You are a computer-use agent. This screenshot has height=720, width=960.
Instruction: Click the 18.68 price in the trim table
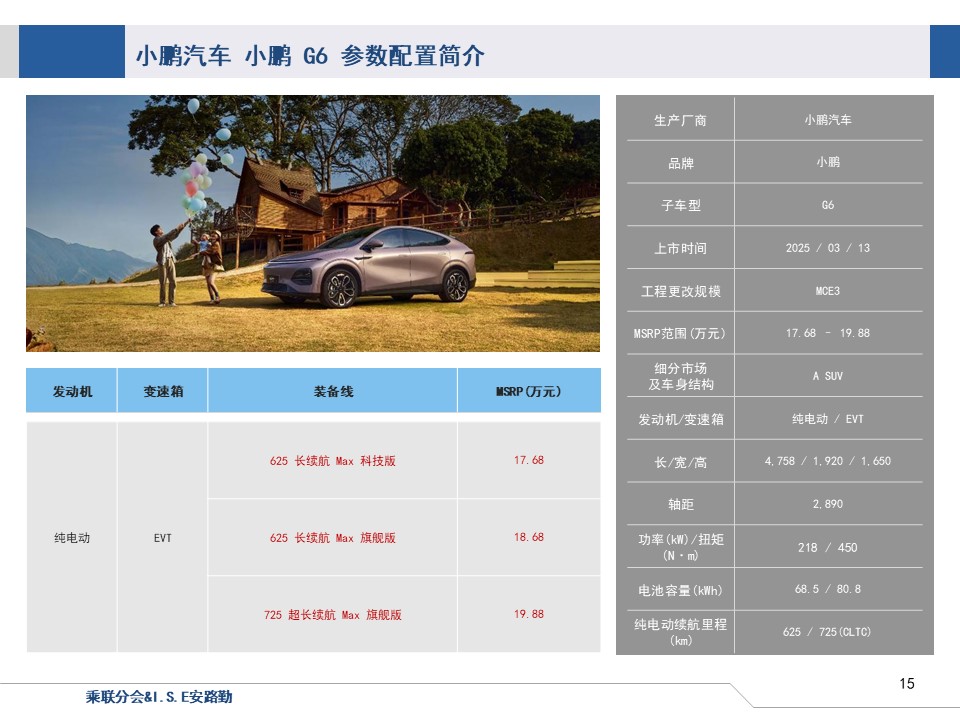pyautogui.click(x=529, y=537)
